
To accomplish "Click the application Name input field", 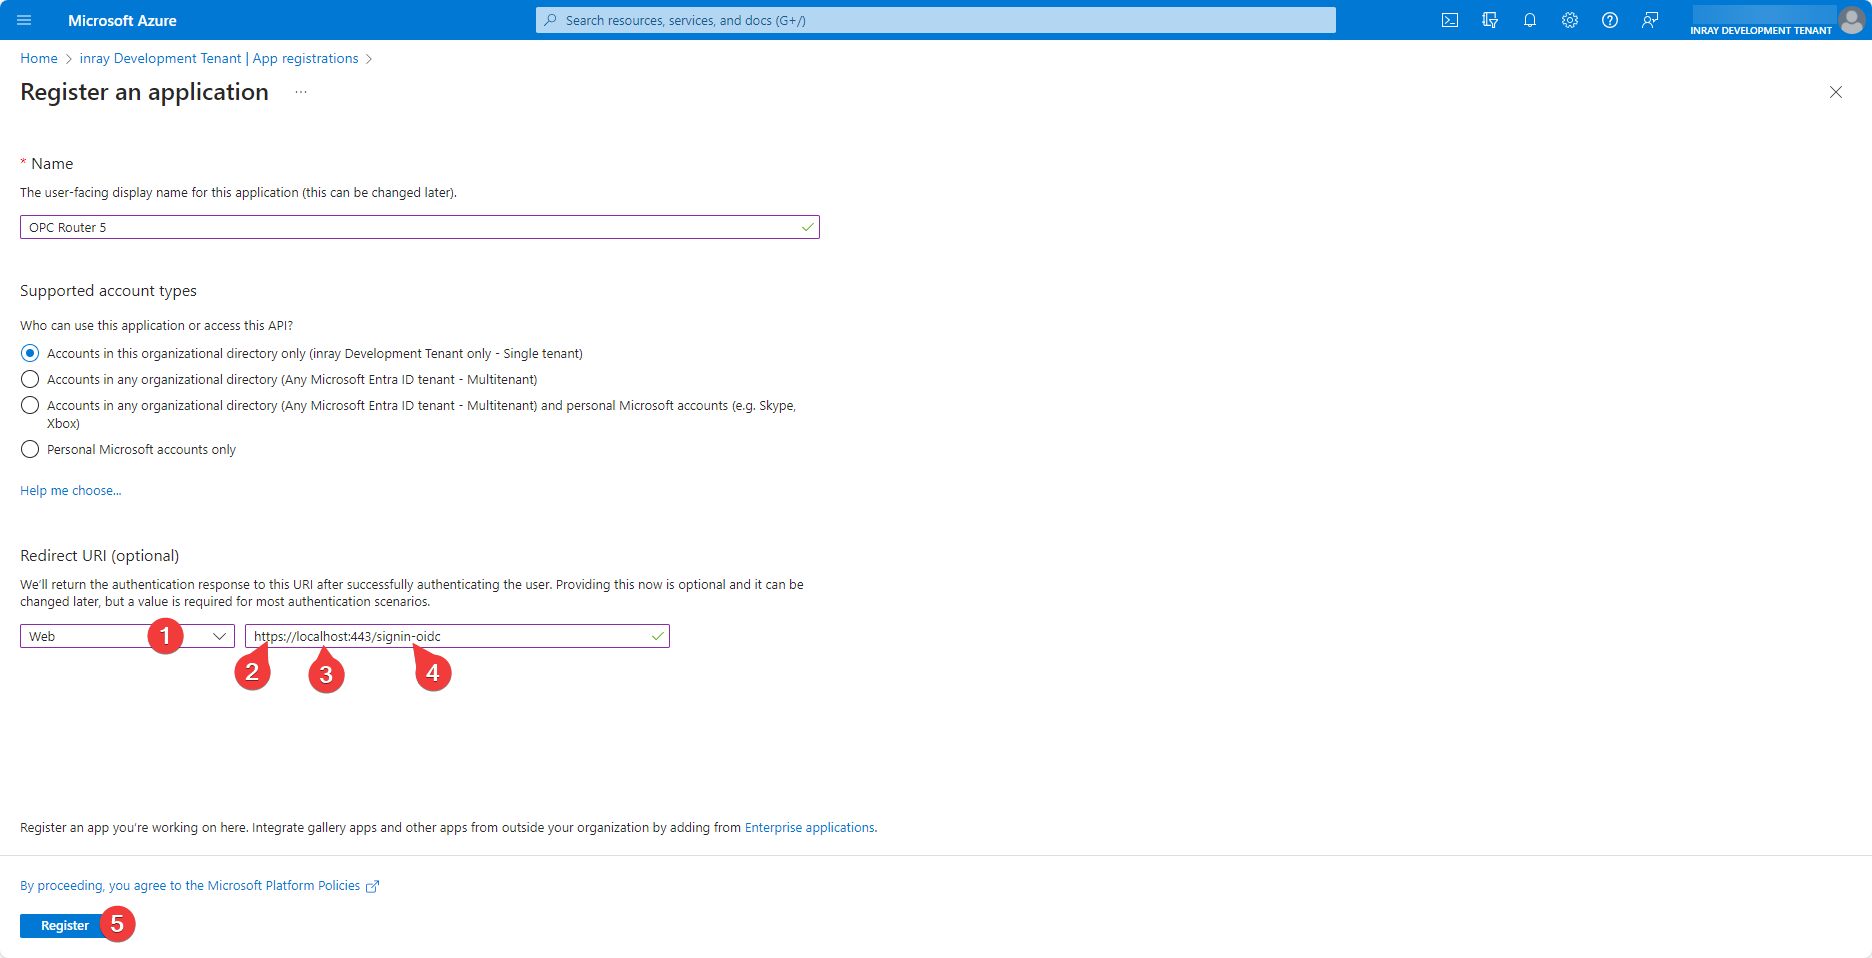I will click(x=420, y=227).
